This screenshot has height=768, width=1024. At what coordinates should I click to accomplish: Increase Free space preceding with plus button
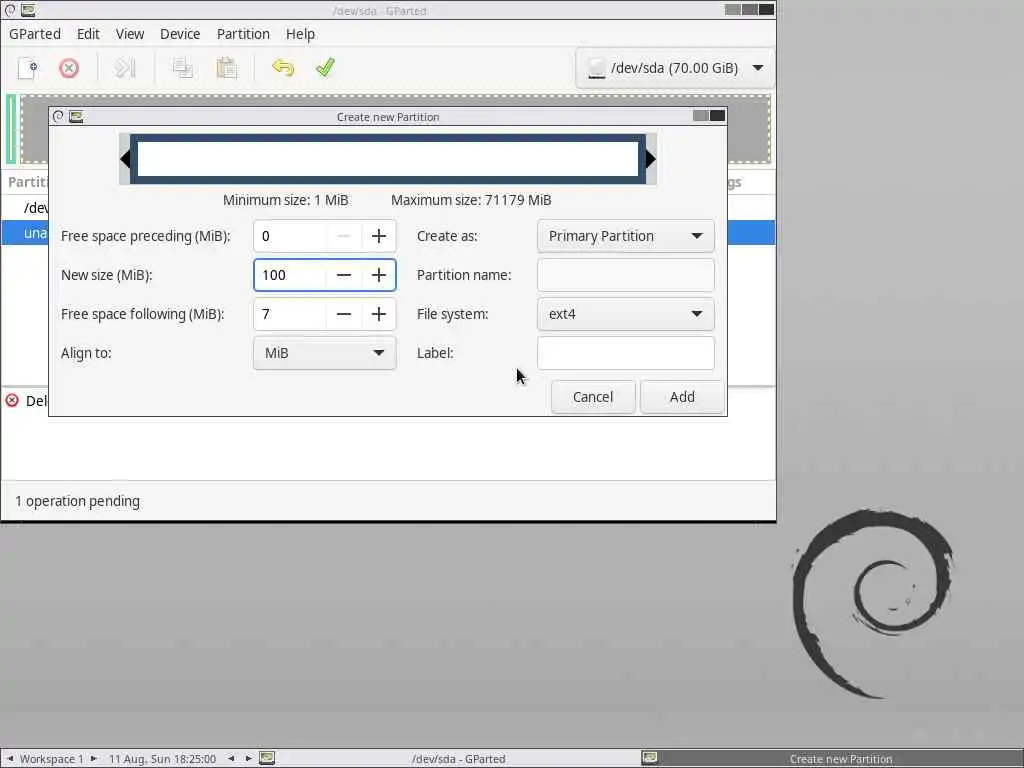[x=379, y=236]
